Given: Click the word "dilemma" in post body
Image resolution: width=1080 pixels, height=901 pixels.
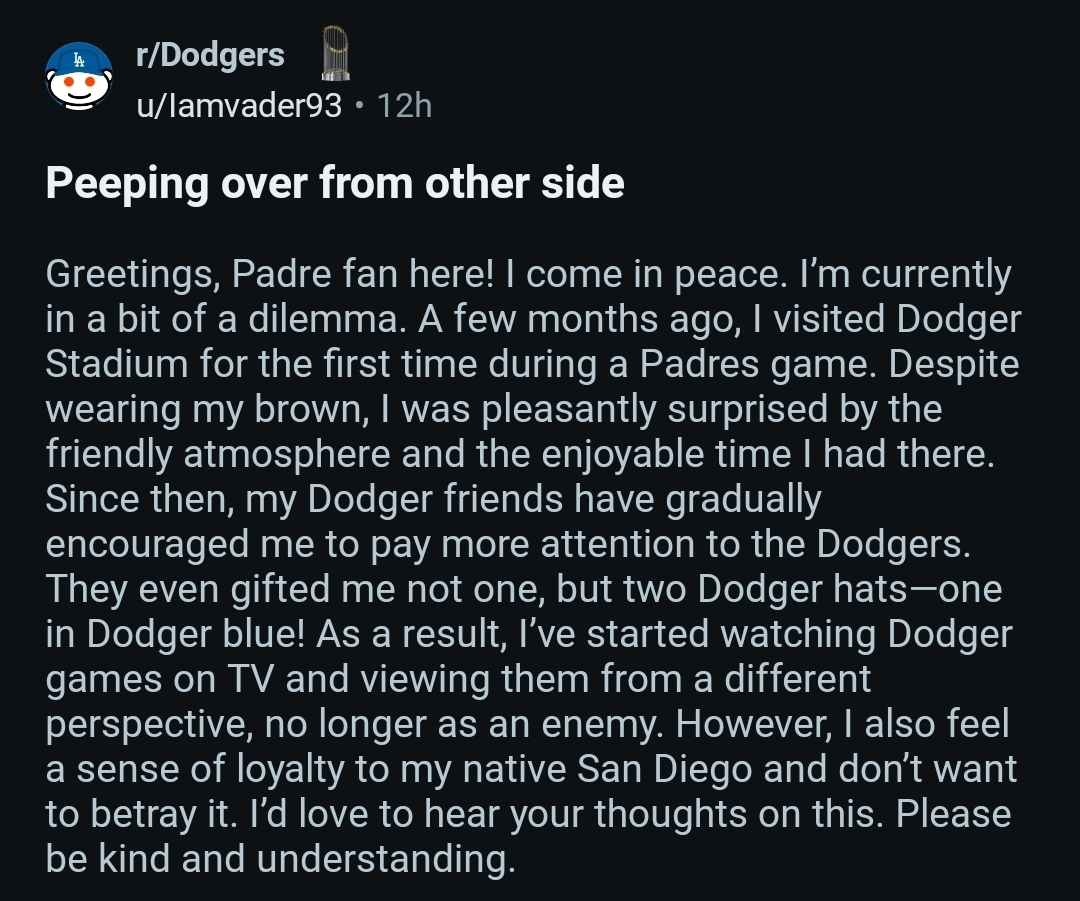Looking at the screenshot, I should click(x=322, y=320).
